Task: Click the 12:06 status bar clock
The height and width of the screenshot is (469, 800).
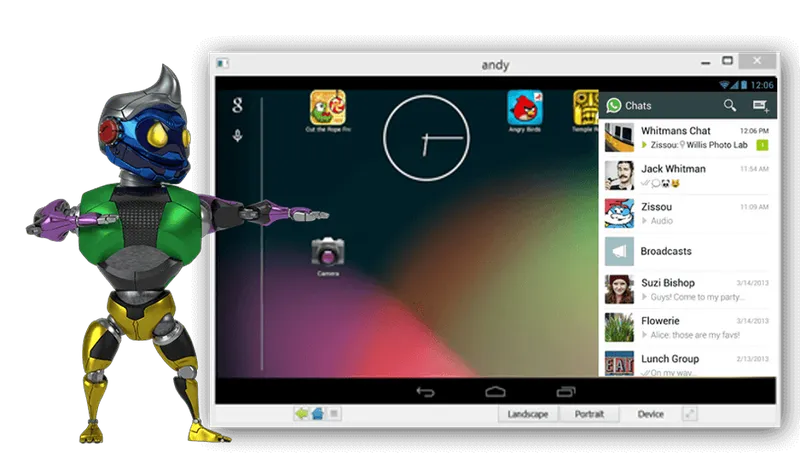Action: pos(762,85)
